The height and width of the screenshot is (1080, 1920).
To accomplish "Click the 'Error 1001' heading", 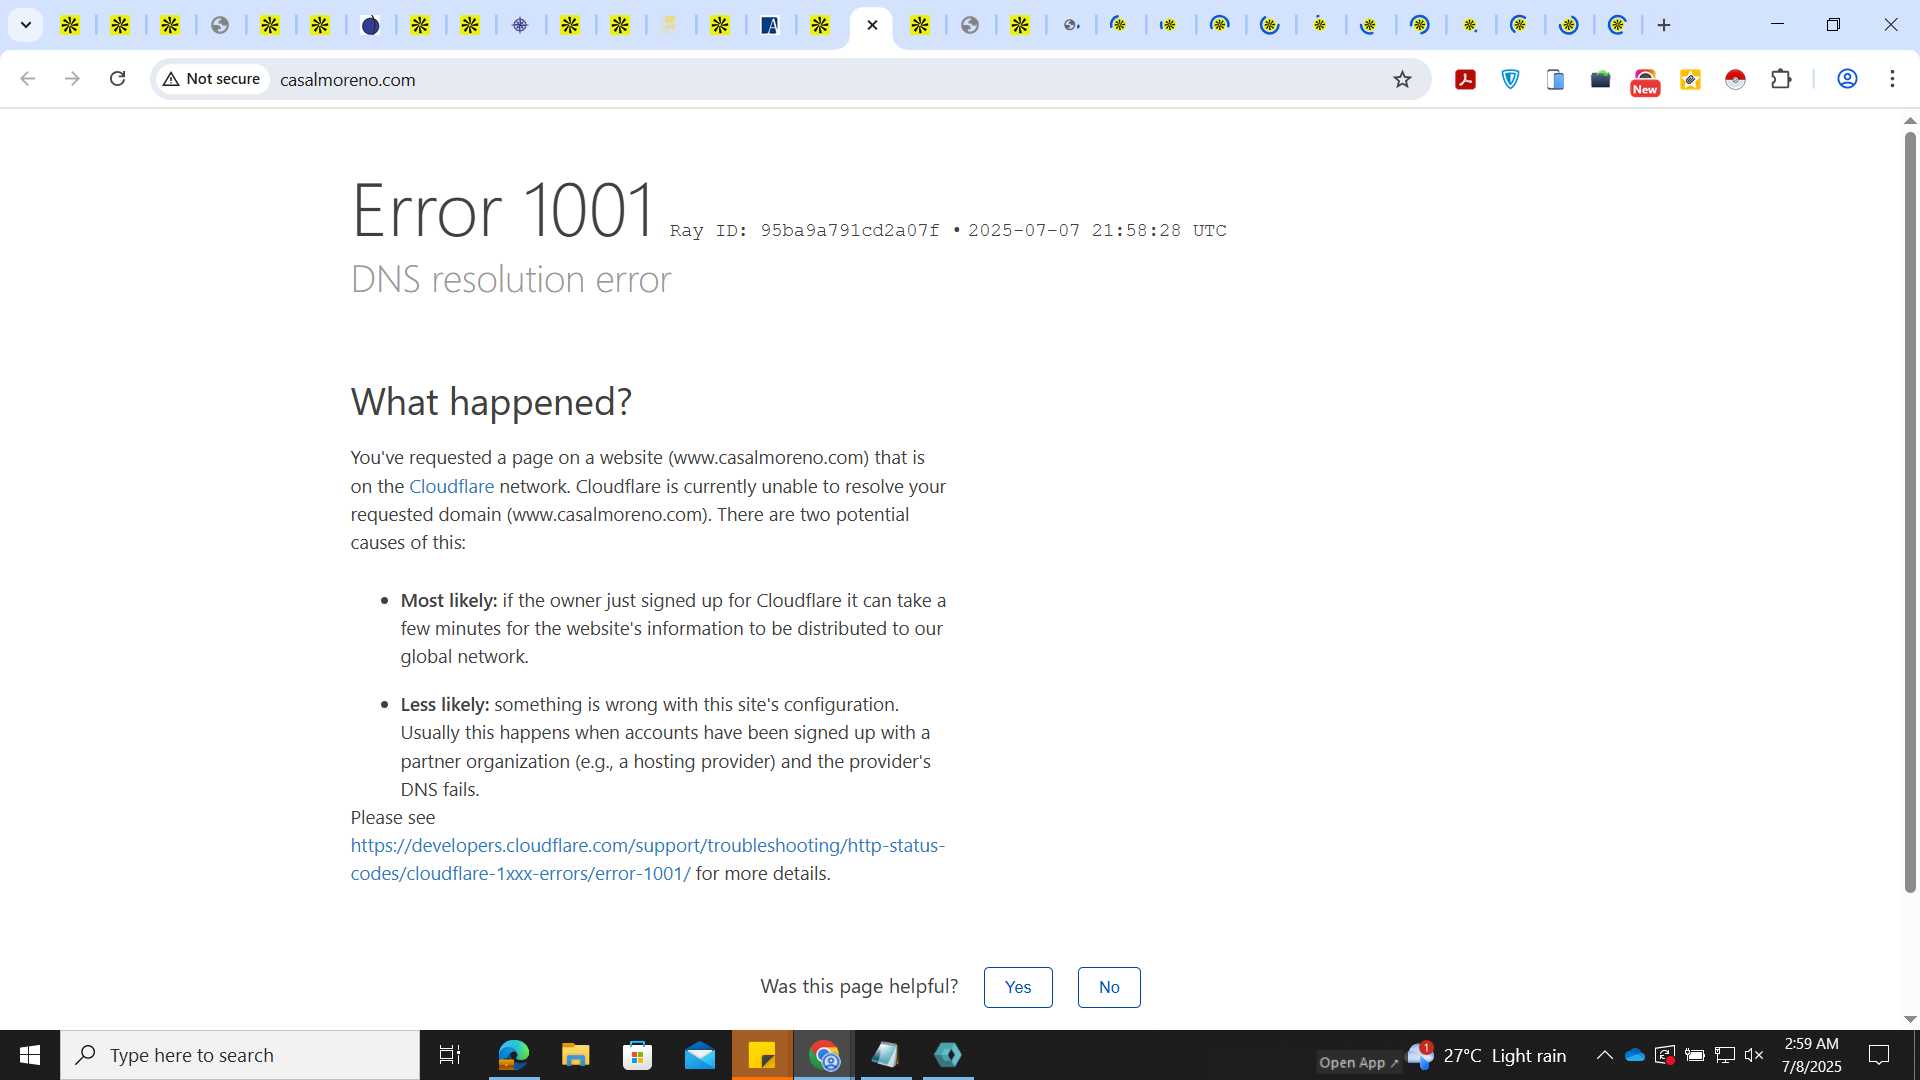I will (x=503, y=210).
